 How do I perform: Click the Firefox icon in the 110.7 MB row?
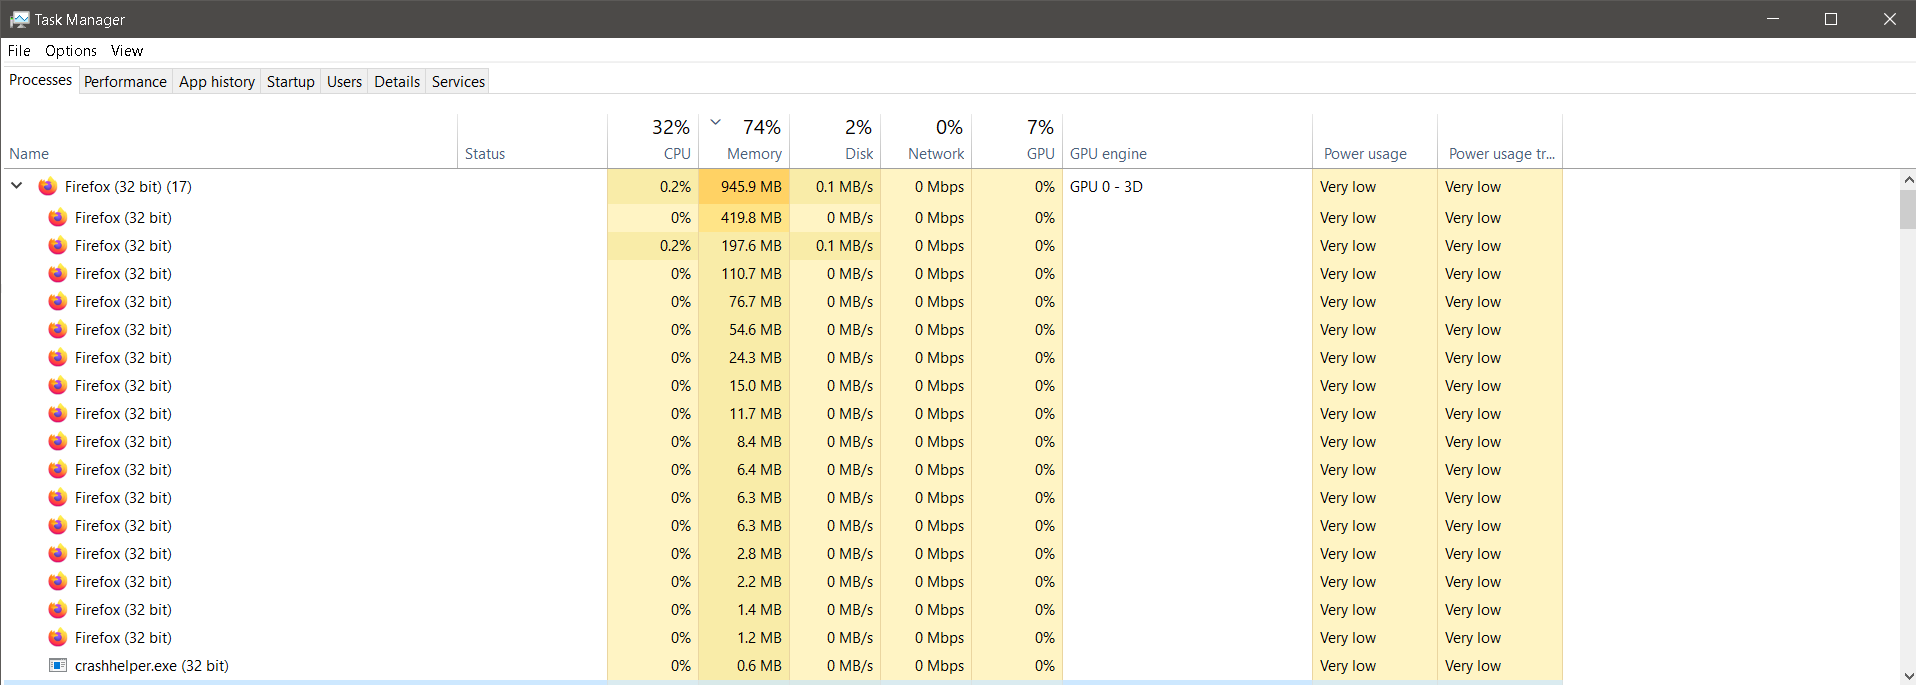tap(58, 273)
